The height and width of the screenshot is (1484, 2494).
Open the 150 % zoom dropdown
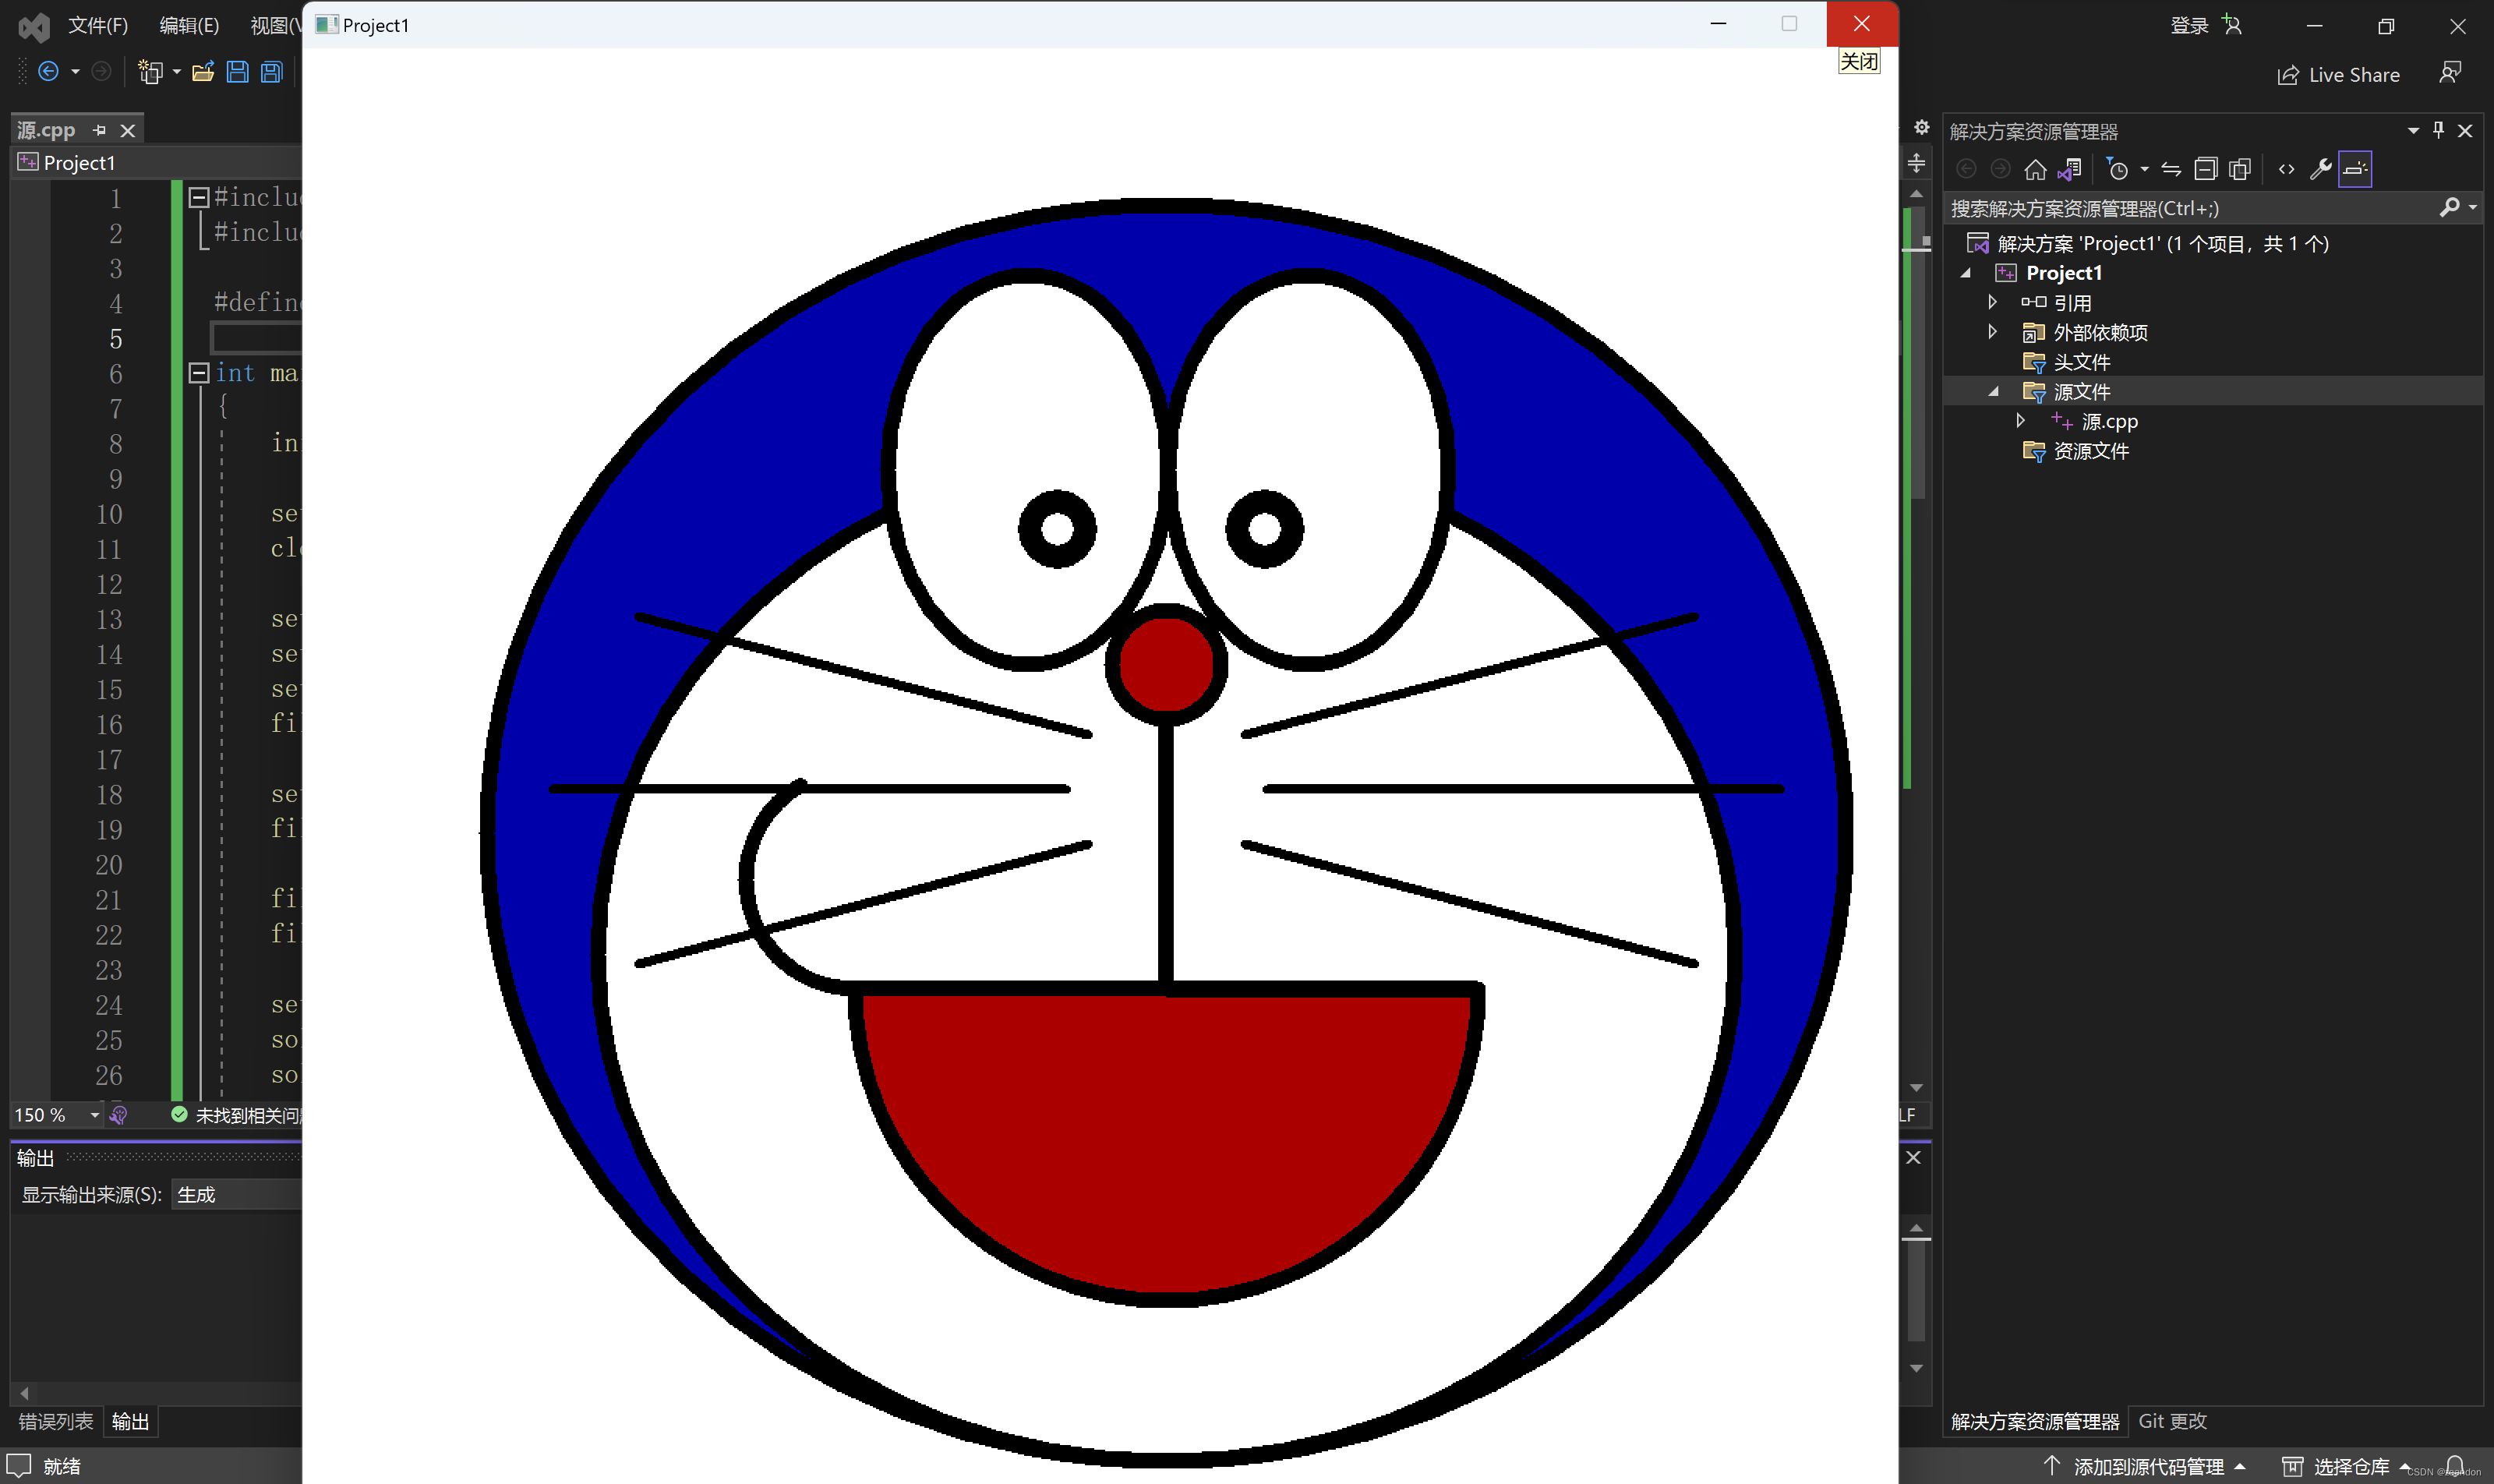(94, 1115)
